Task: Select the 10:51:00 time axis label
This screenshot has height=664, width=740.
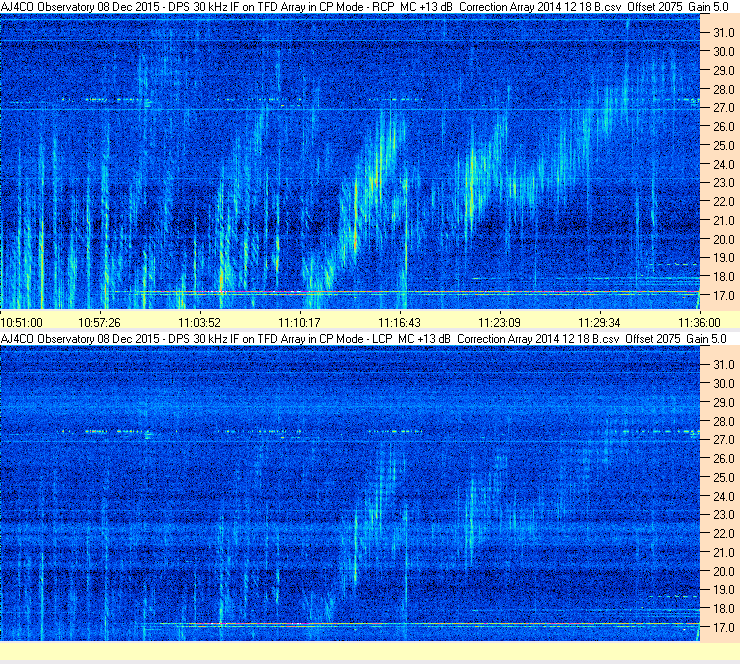Action: [21, 322]
